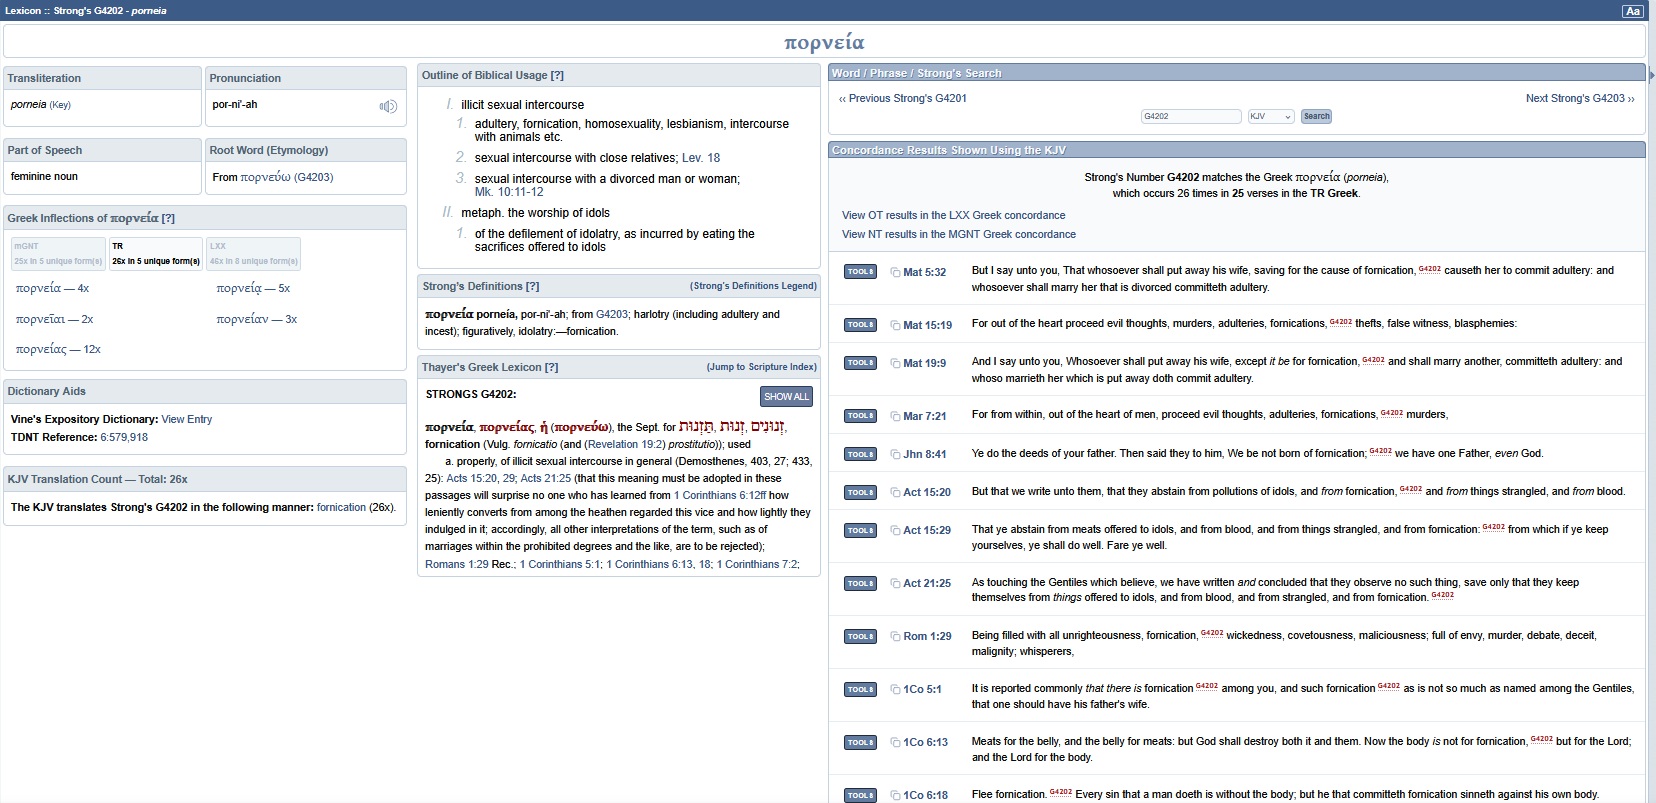Open the Tools menu for Act 21:25
Screen dimensions: 1656x803
pyautogui.click(x=860, y=583)
